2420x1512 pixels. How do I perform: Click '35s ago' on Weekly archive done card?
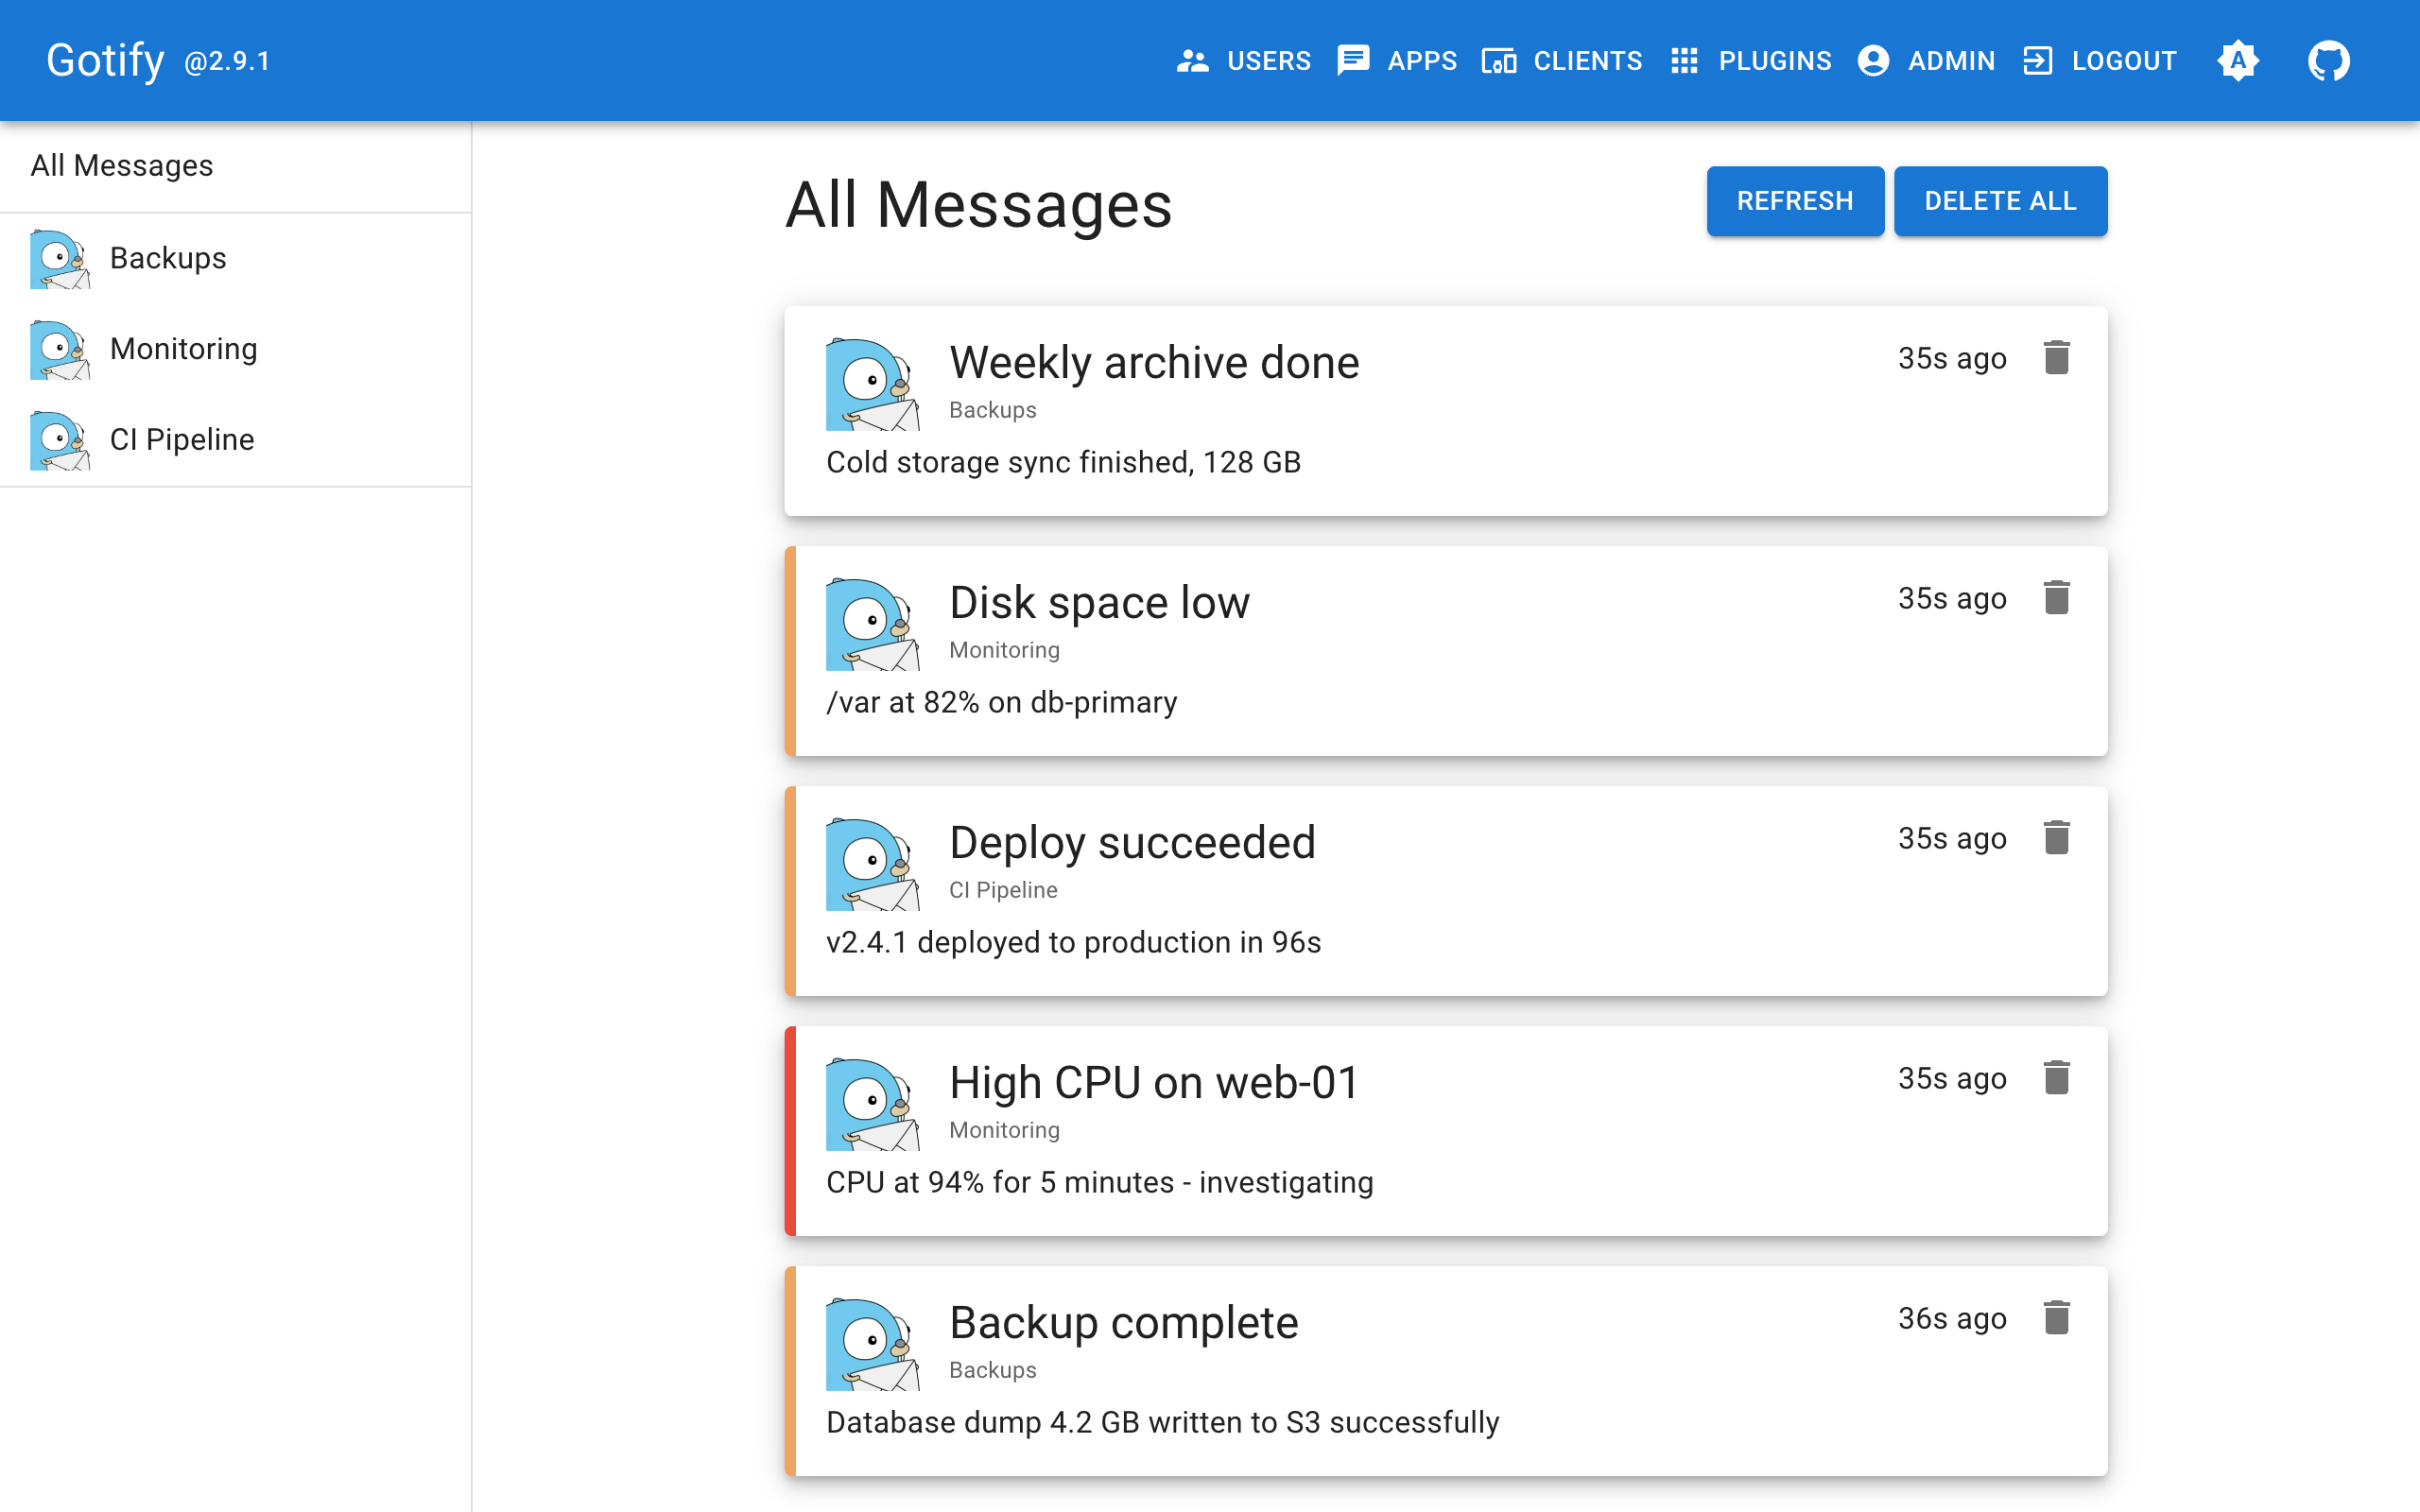pyautogui.click(x=1952, y=359)
